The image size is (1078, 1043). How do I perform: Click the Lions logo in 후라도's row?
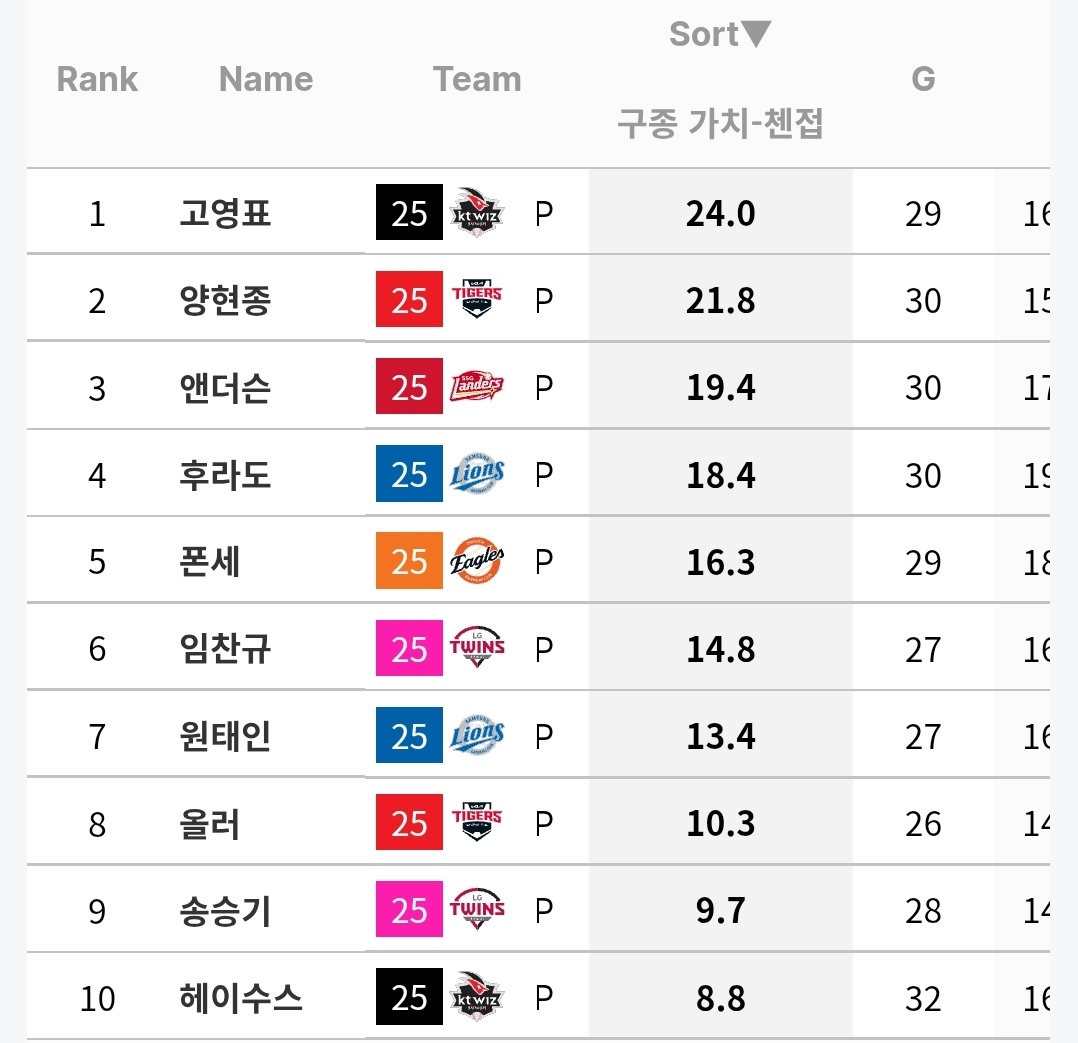click(x=477, y=474)
